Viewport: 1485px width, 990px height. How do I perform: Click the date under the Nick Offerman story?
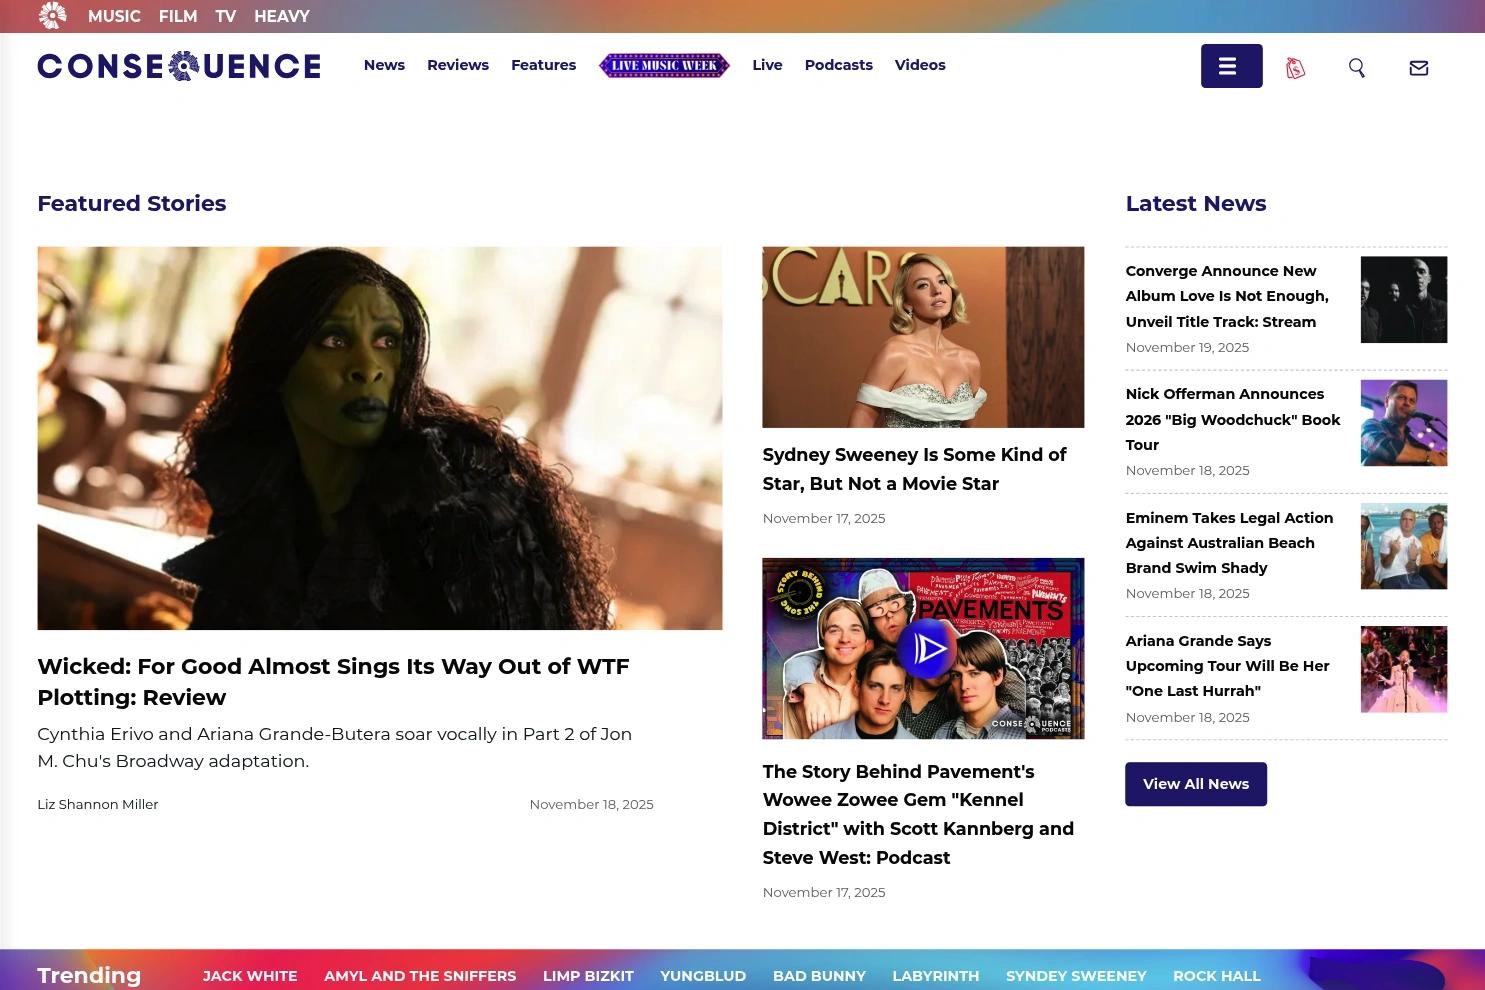(x=1187, y=470)
